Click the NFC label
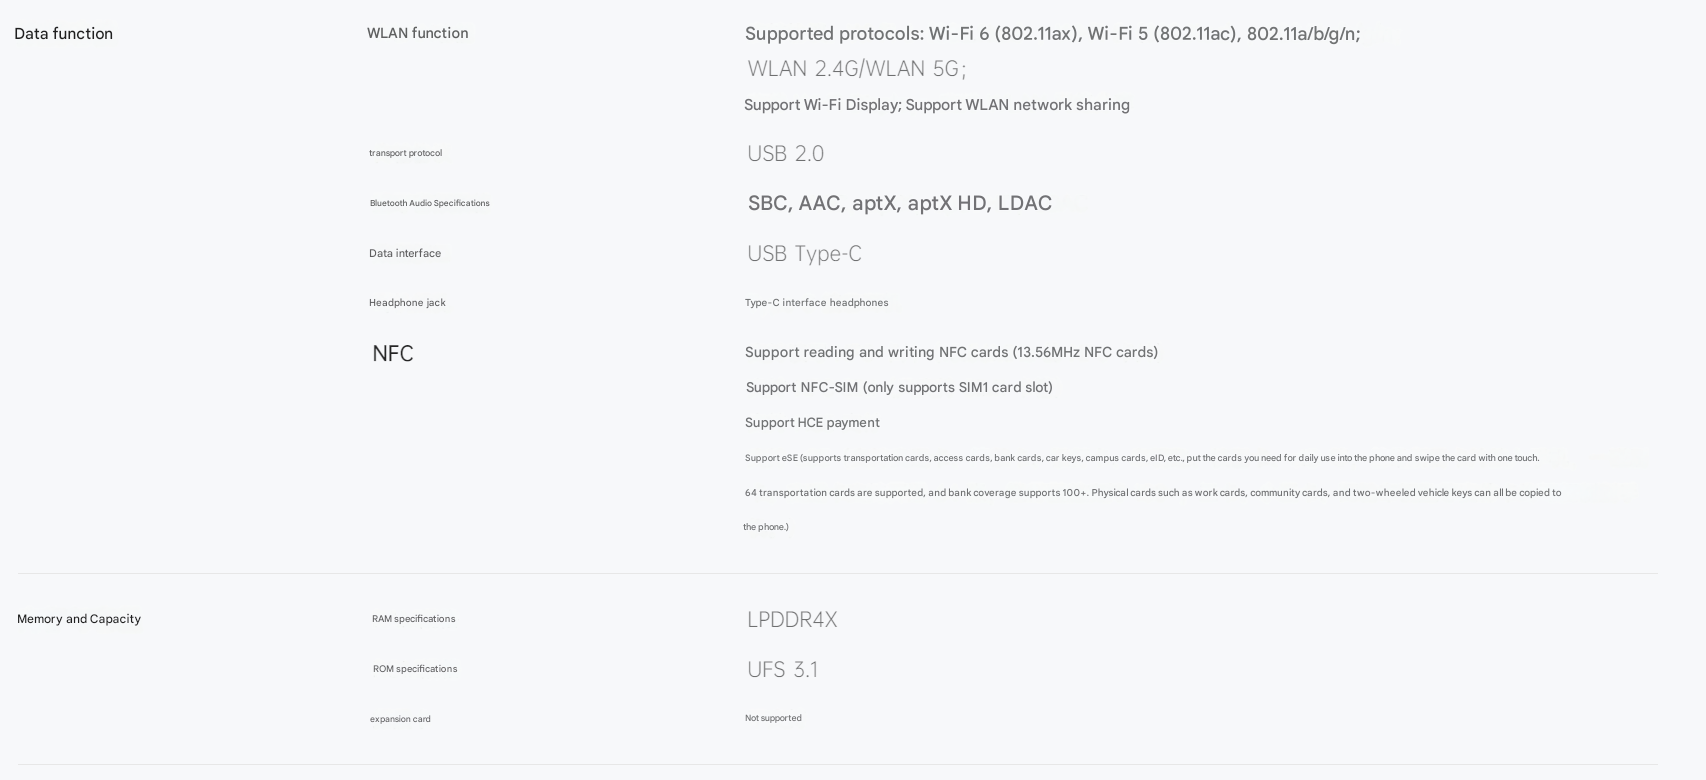 392,354
